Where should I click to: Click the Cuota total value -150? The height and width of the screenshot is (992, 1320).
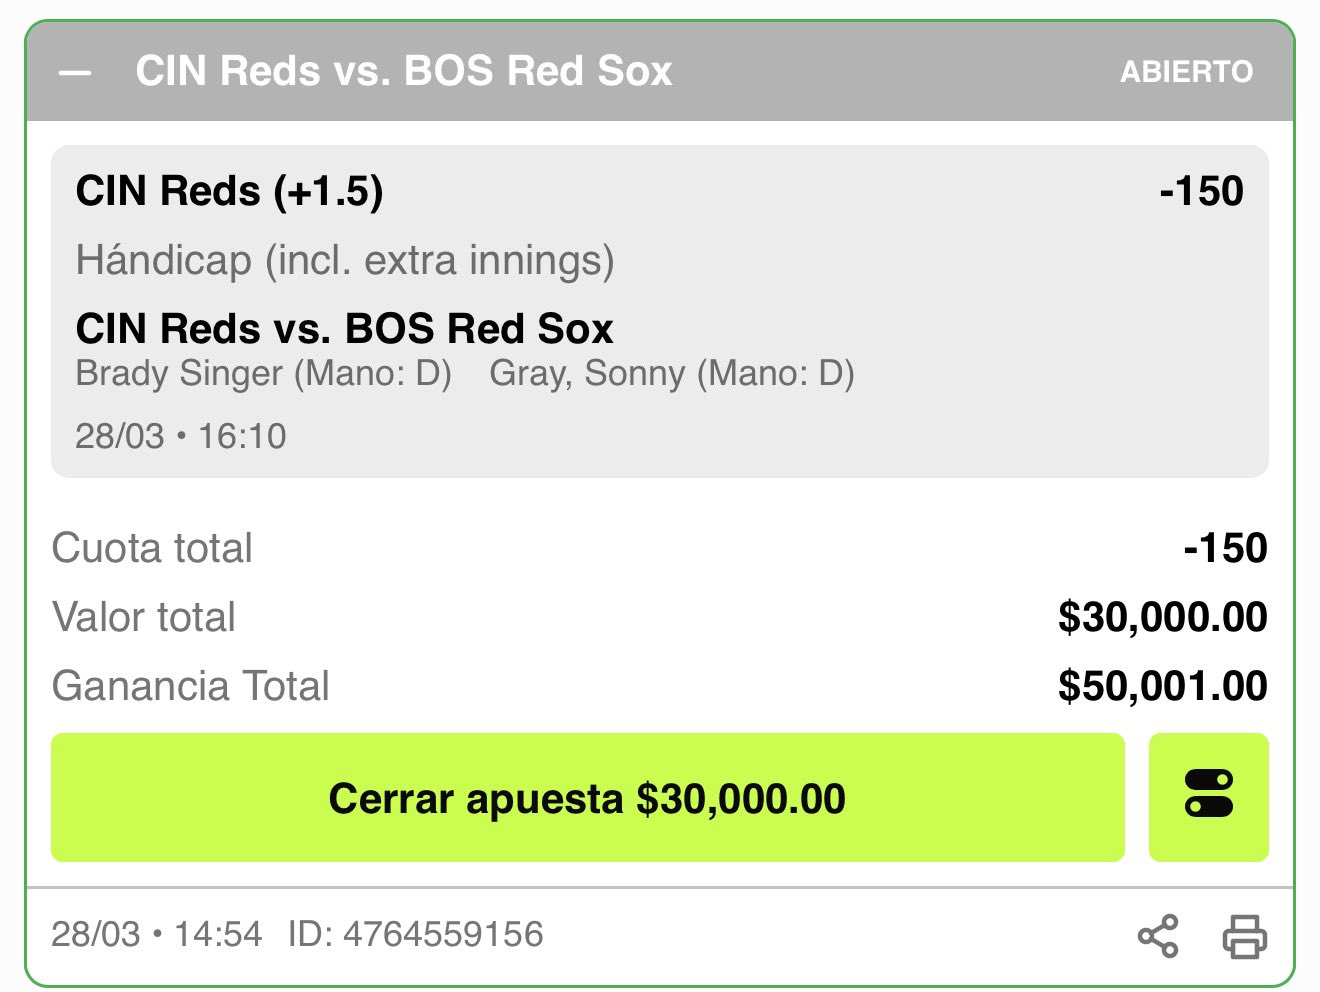1225,548
